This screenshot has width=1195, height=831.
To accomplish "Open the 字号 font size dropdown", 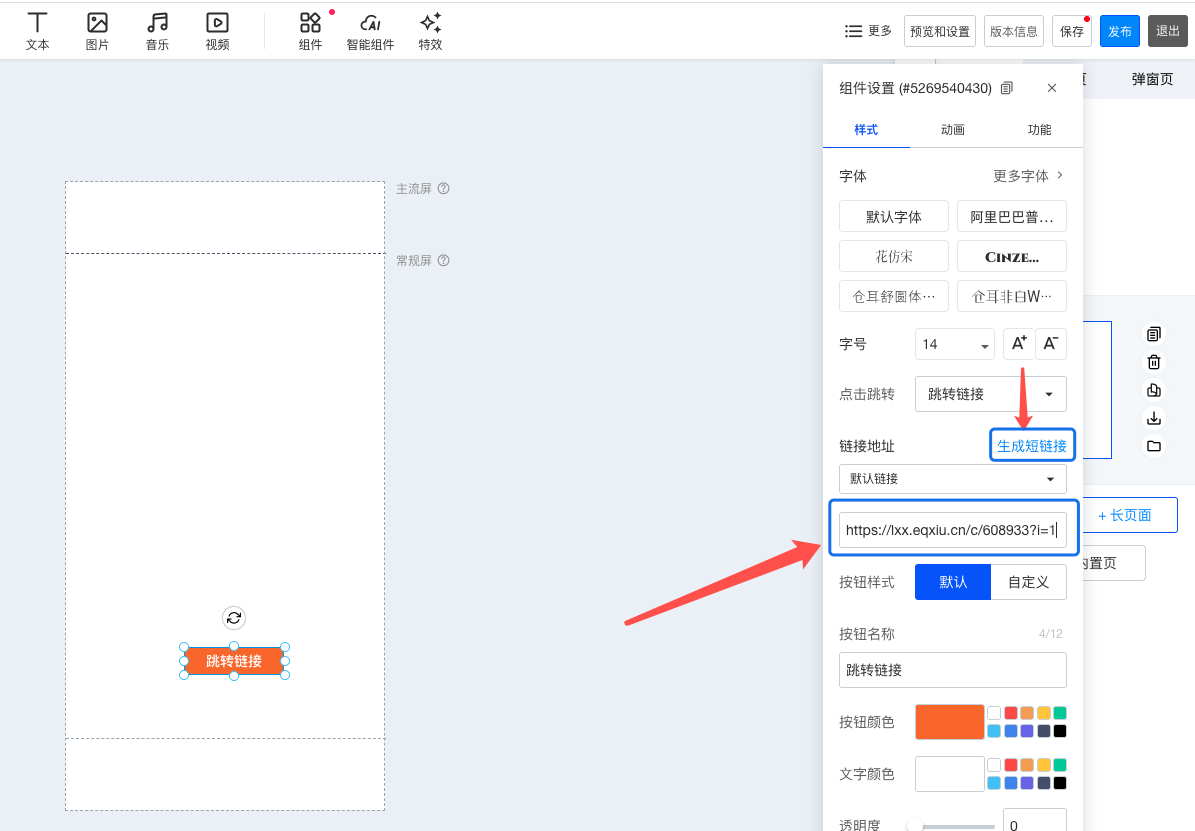I will (x=955, y=344).
